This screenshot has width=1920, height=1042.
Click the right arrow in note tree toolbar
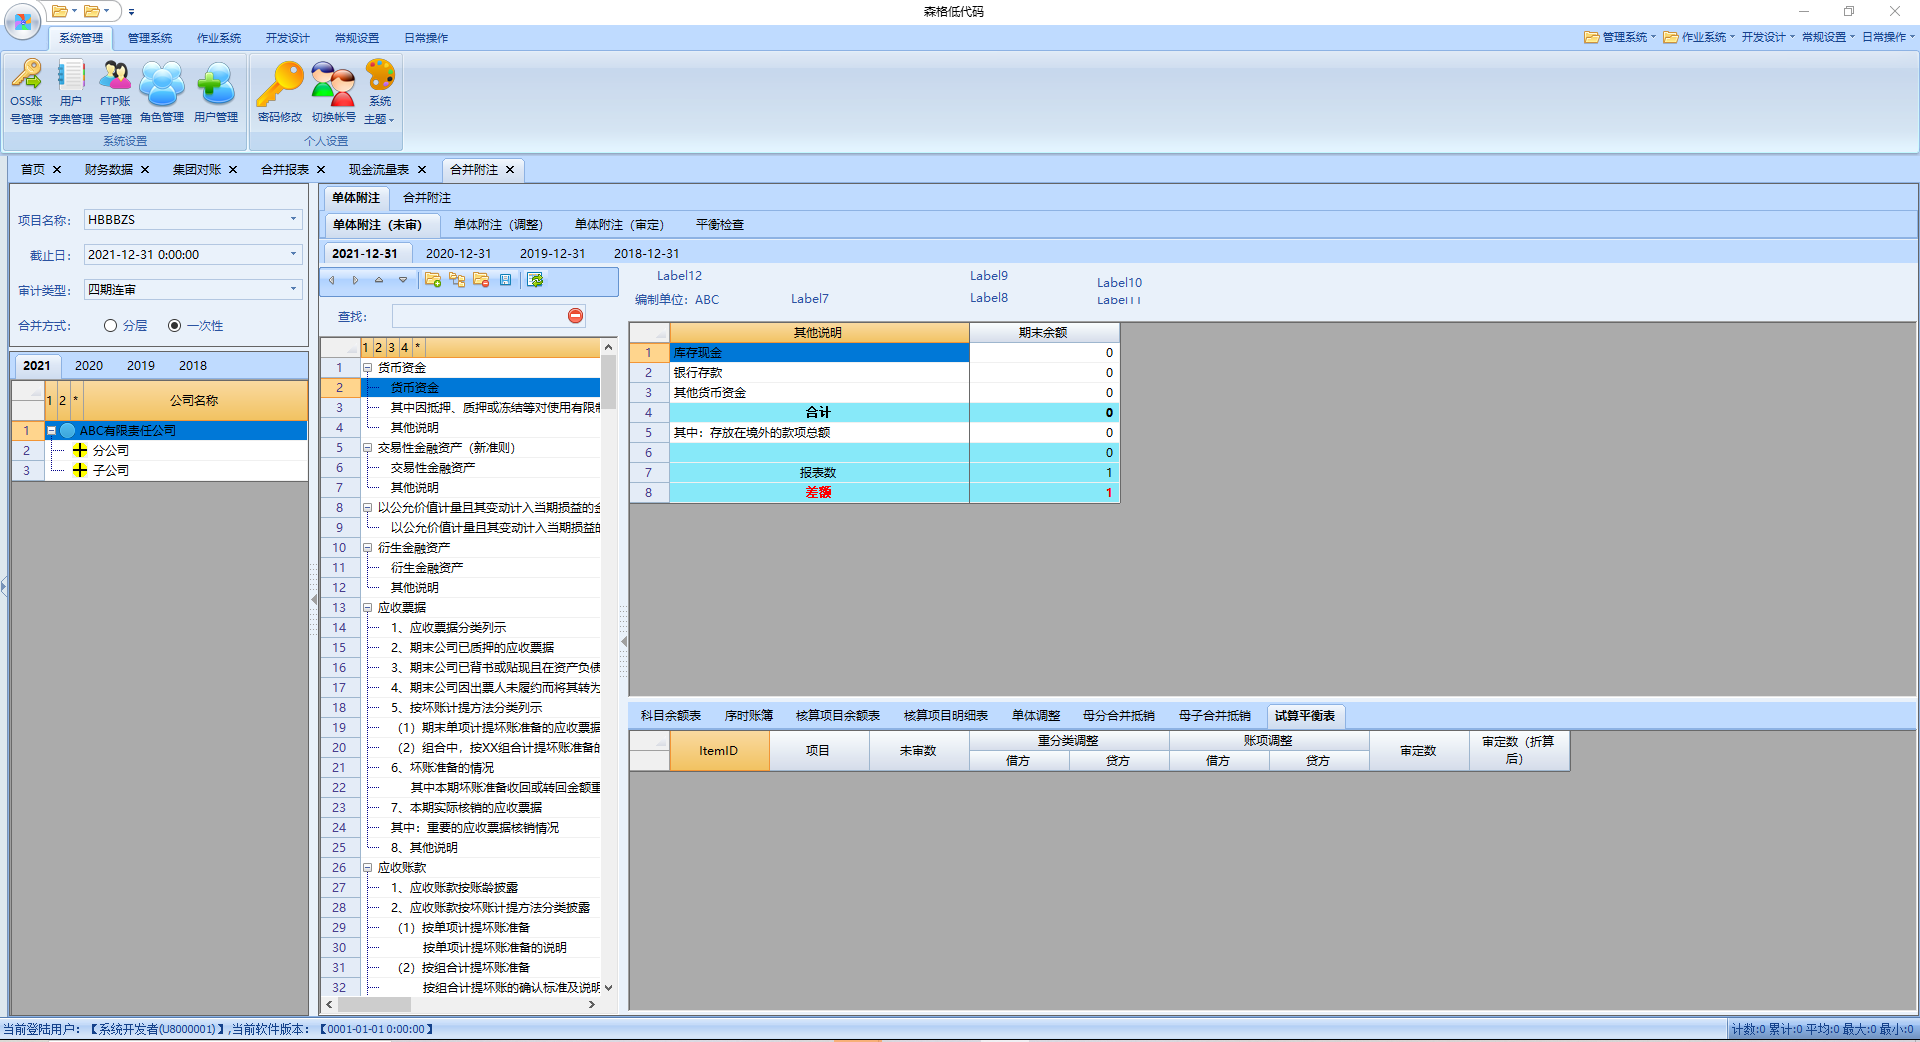point(355,280)
